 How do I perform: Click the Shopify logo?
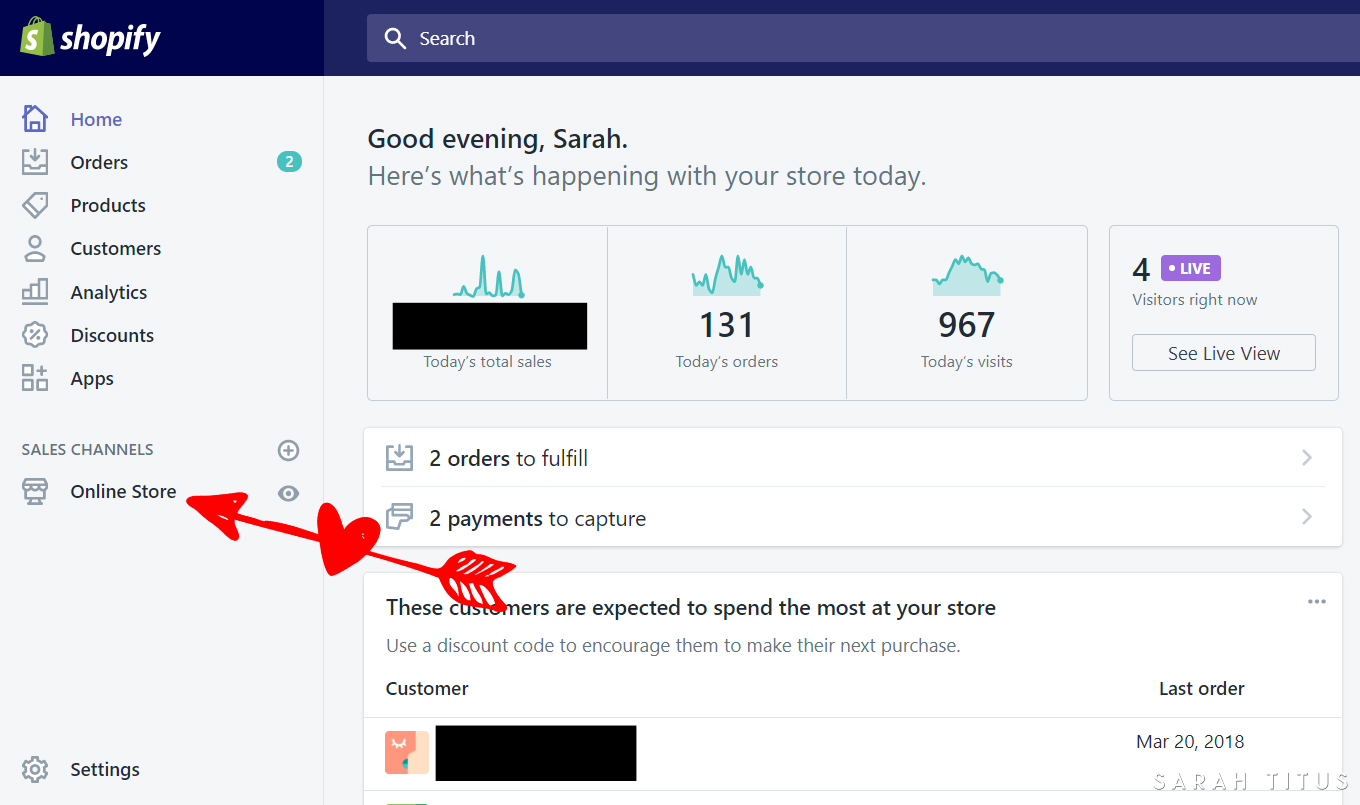90,38
